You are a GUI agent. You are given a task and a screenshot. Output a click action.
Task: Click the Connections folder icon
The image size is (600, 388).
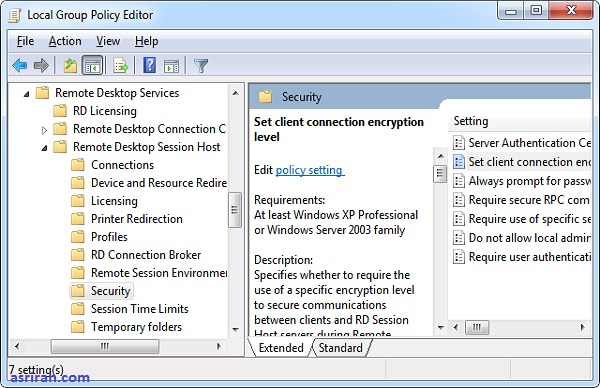point(78,165)
